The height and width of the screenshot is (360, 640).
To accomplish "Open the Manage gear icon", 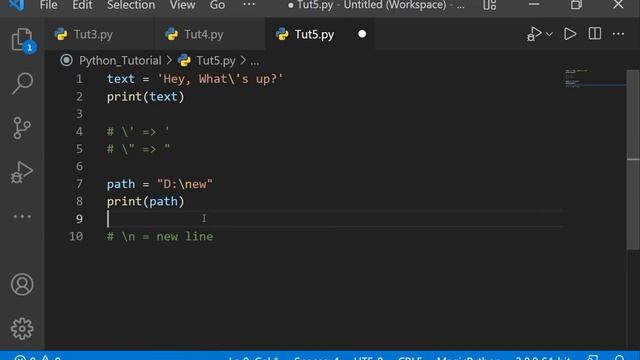I will (x=22, y=329).
